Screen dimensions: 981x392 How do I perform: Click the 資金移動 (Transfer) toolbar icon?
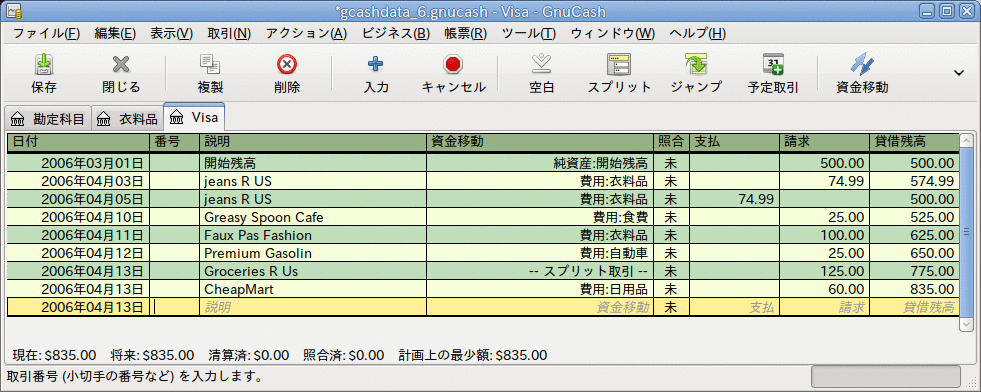(x=862, y=64)
